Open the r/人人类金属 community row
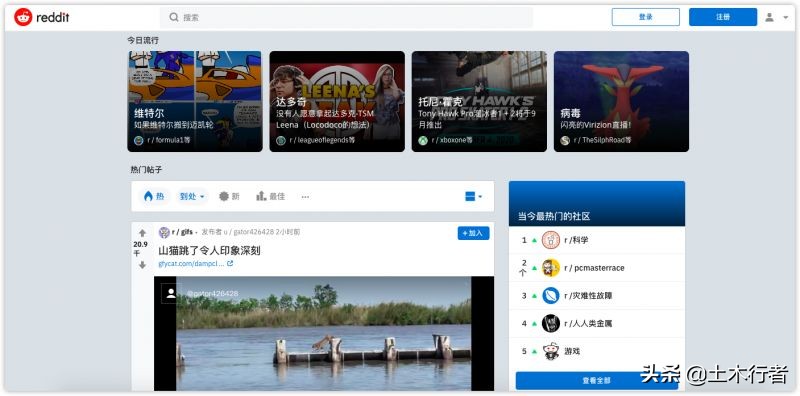The width and height of the screenshot is (800, 396). pos(597,324)
